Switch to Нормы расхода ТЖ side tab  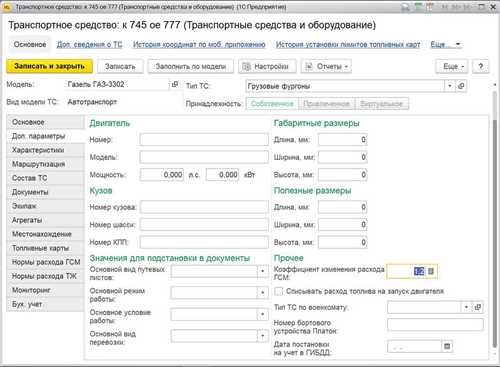click(x=46, y=276)
